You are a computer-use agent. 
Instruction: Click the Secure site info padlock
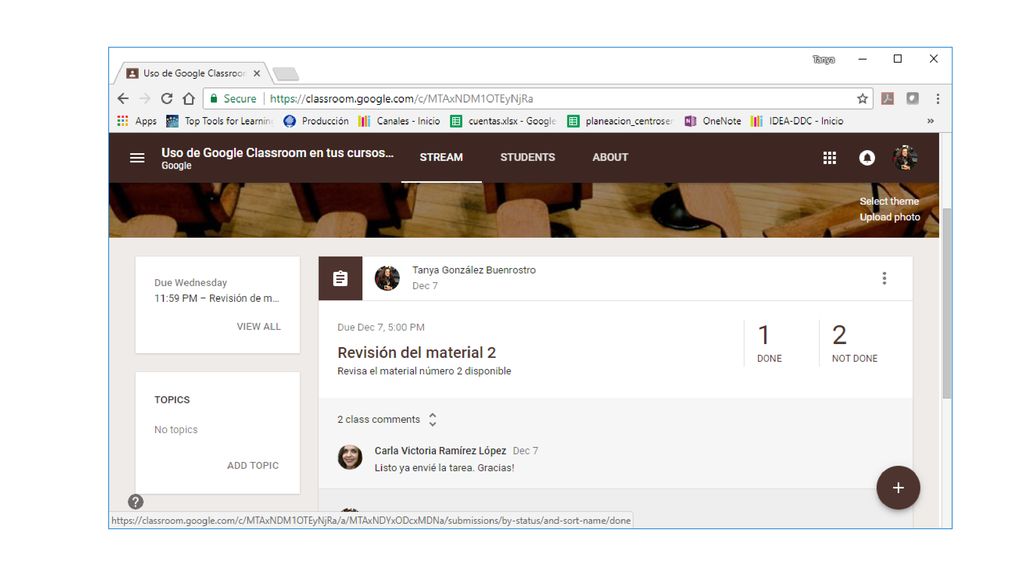pos(214,99)
